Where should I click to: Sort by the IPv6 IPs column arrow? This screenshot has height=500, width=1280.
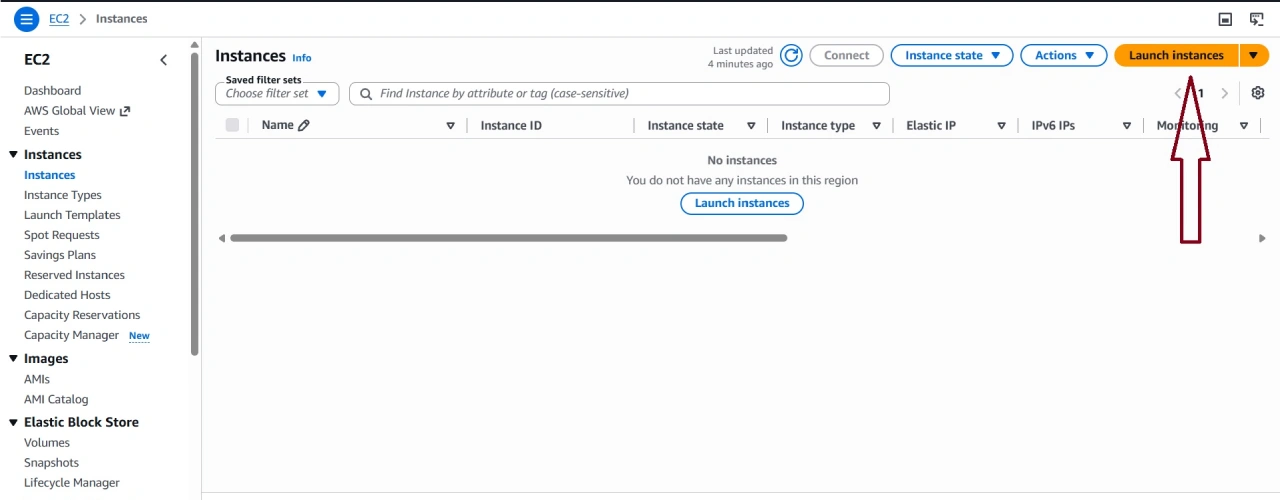1126,126
